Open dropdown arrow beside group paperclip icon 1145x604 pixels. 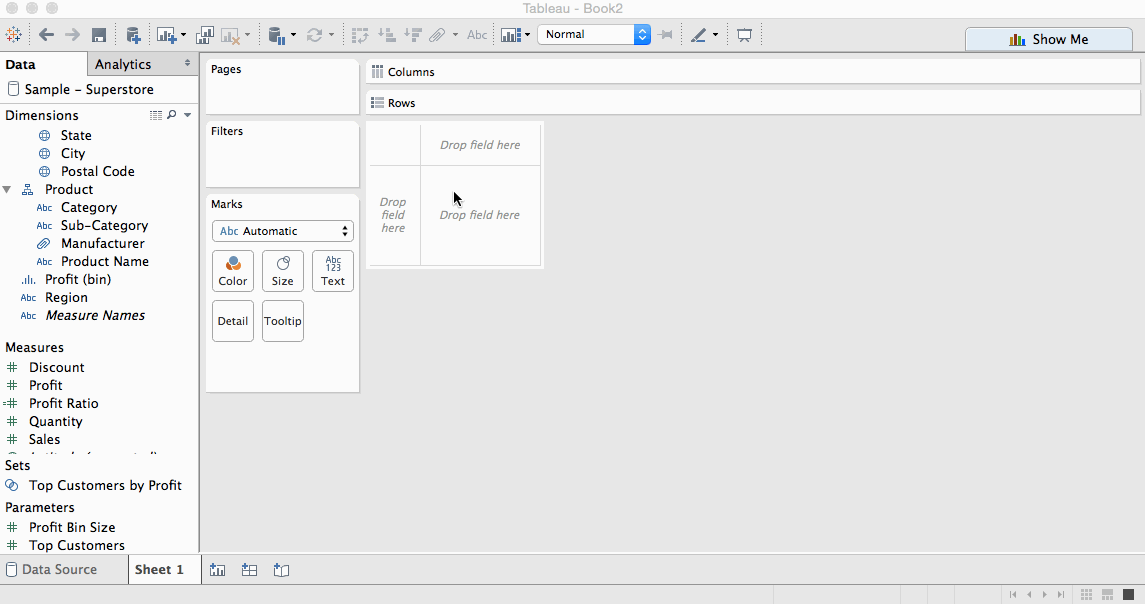coord(455,35)
